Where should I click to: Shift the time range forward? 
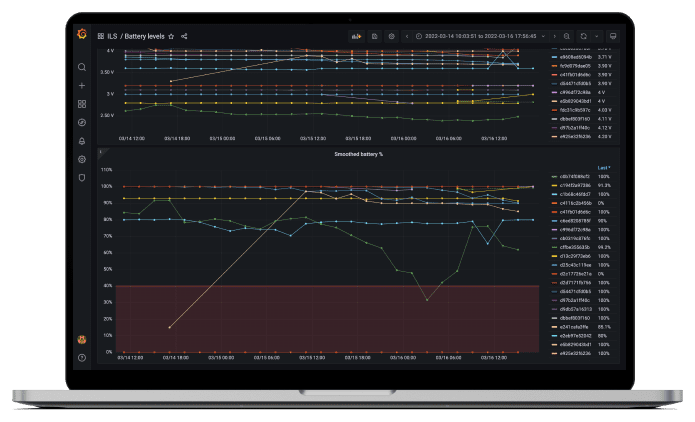[x=554, y=36]
